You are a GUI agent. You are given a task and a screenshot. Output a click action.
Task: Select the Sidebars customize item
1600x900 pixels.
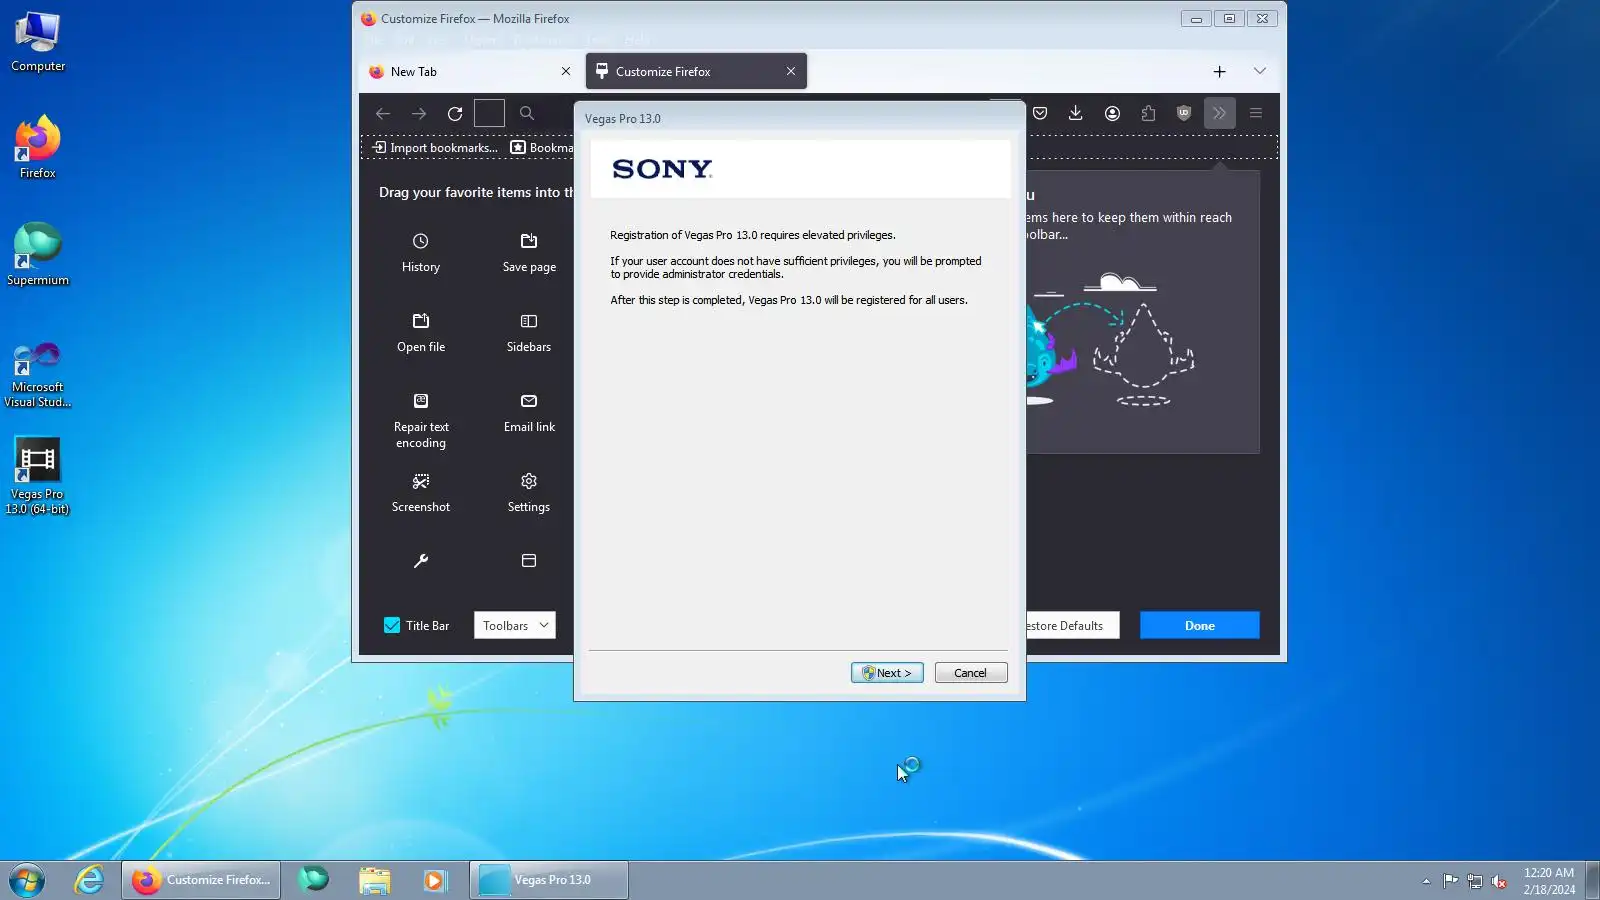point(529,332)
